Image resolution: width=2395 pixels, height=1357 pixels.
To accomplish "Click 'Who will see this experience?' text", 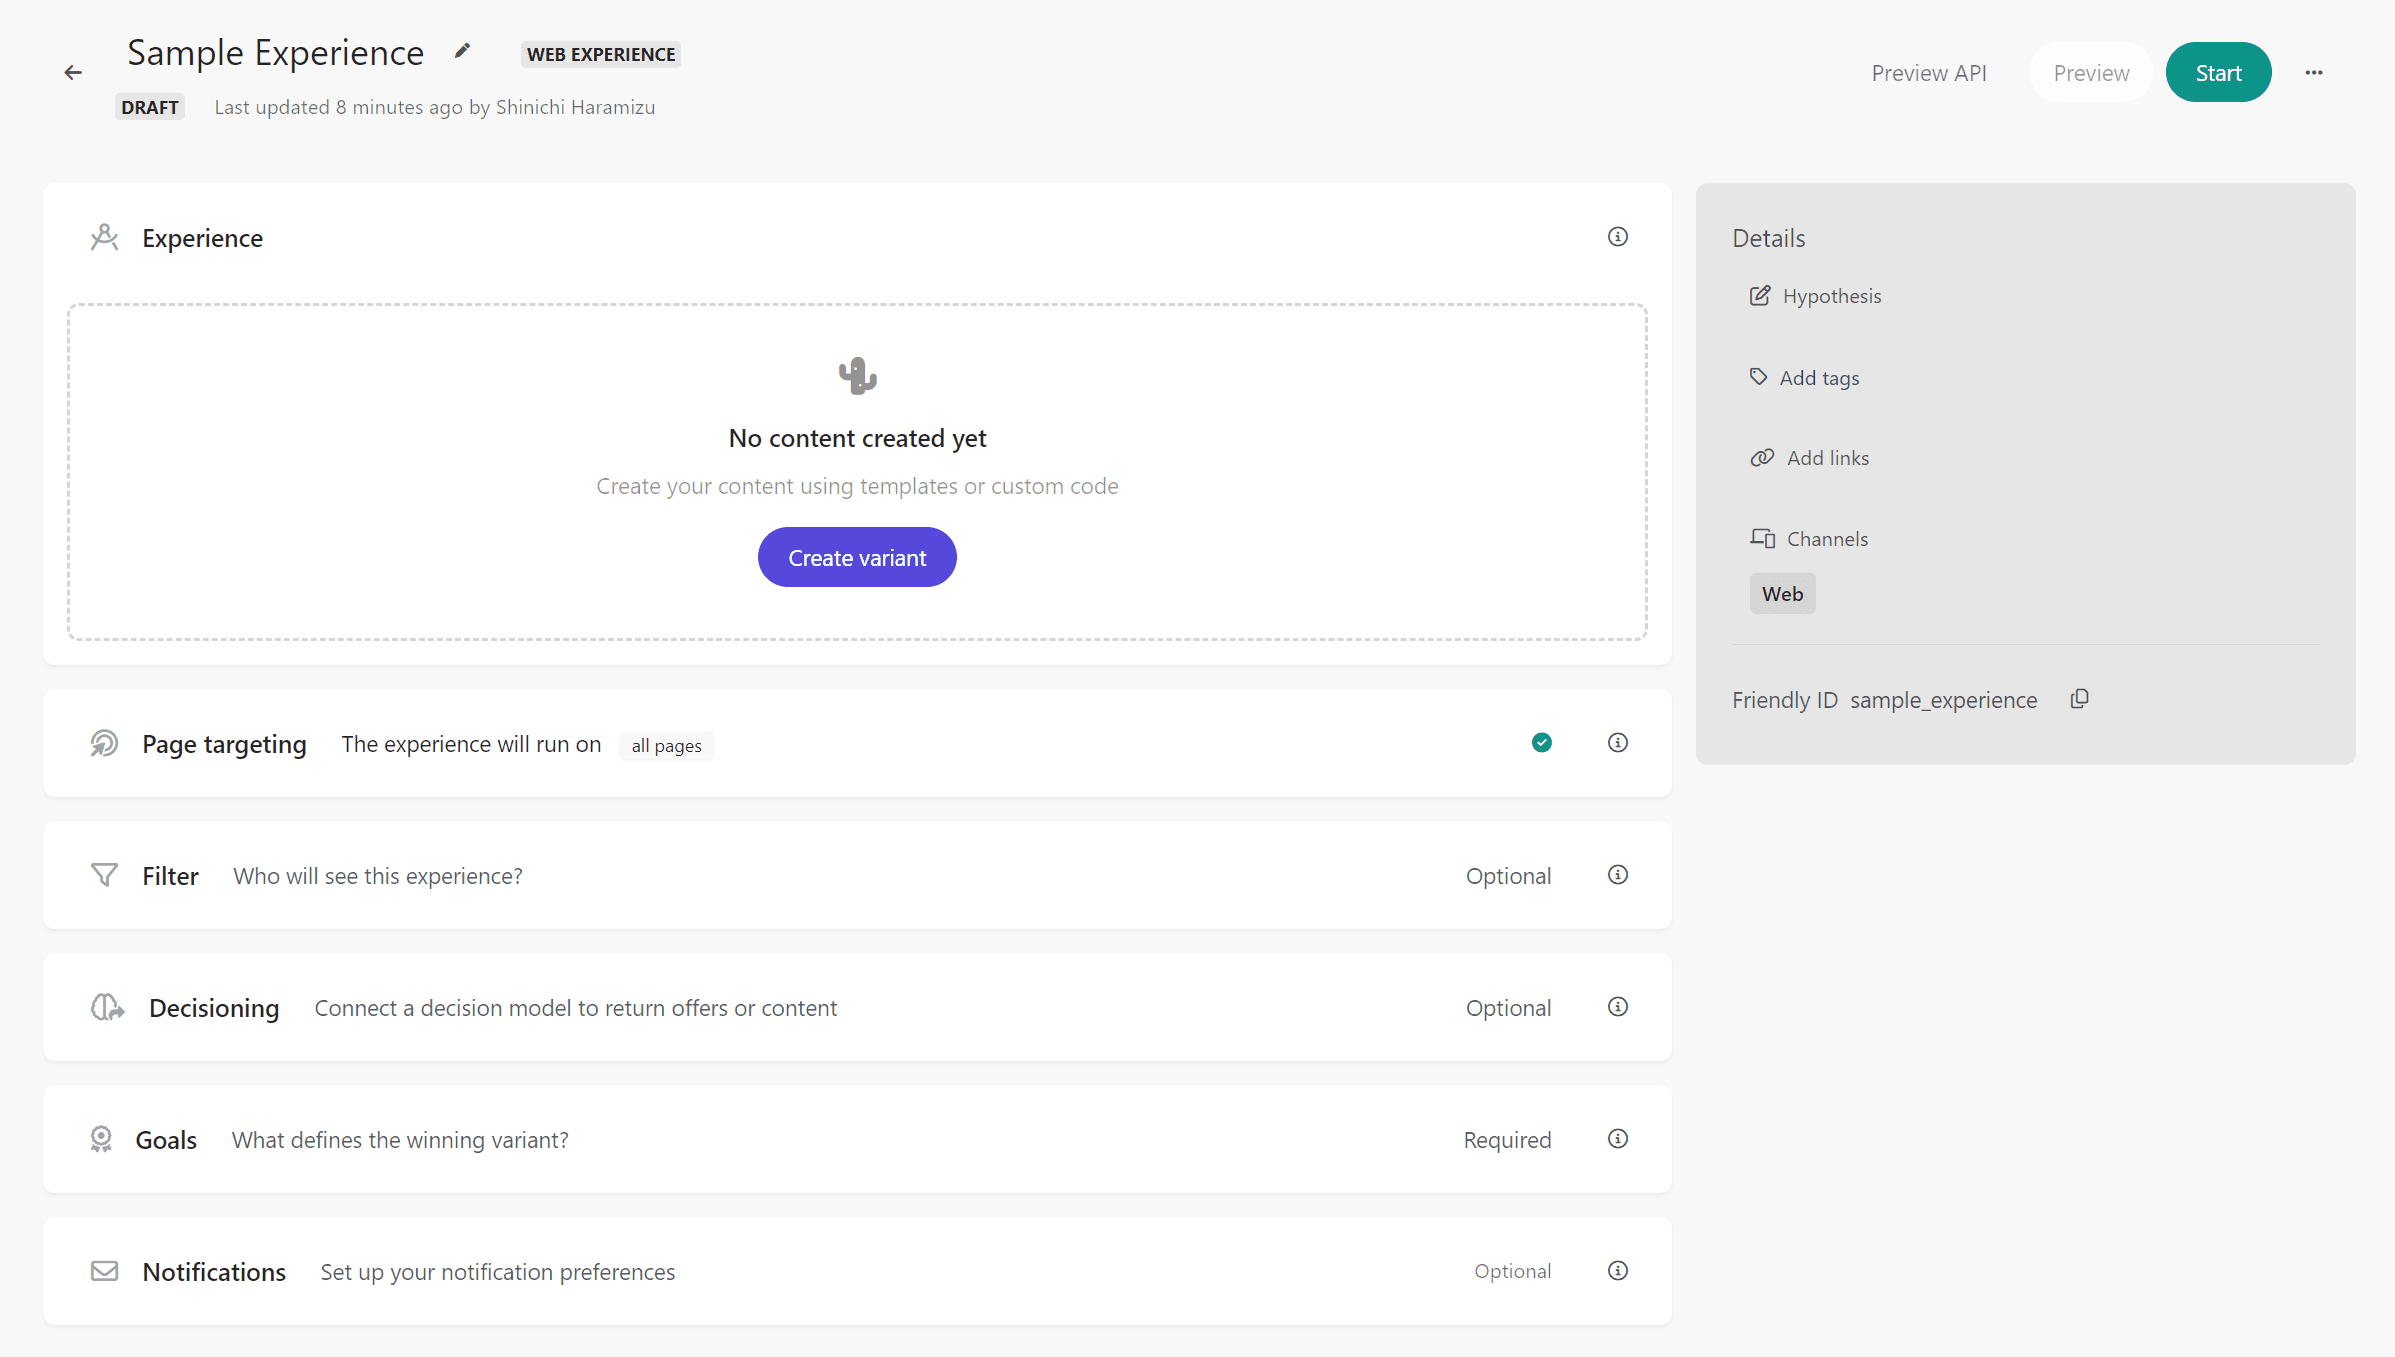I will (x=377, y=876).
